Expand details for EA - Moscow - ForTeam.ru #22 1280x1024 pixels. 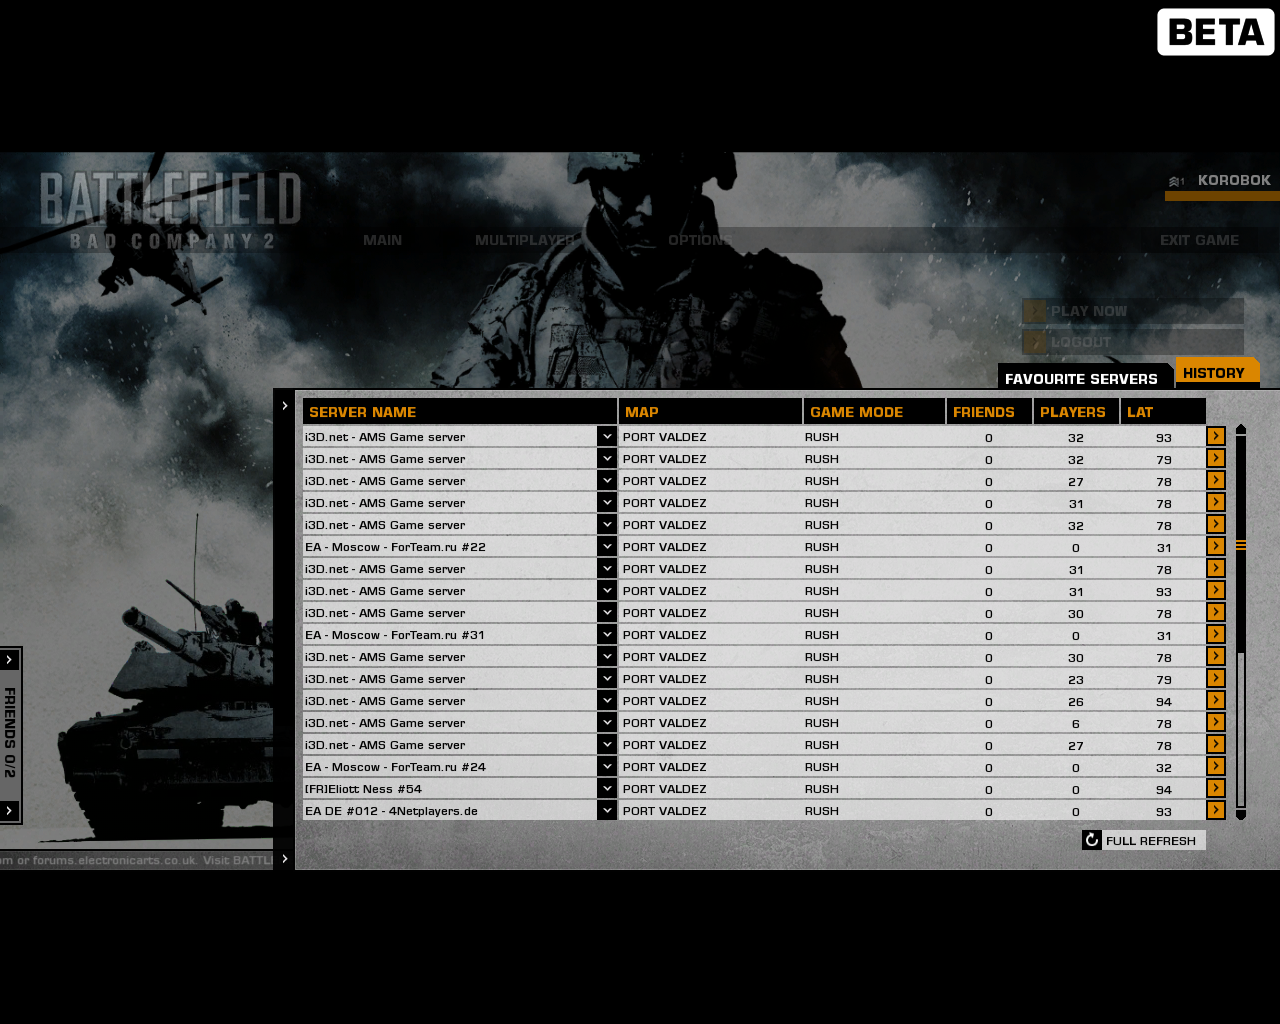pyautogui.click(x=607, y=546)
